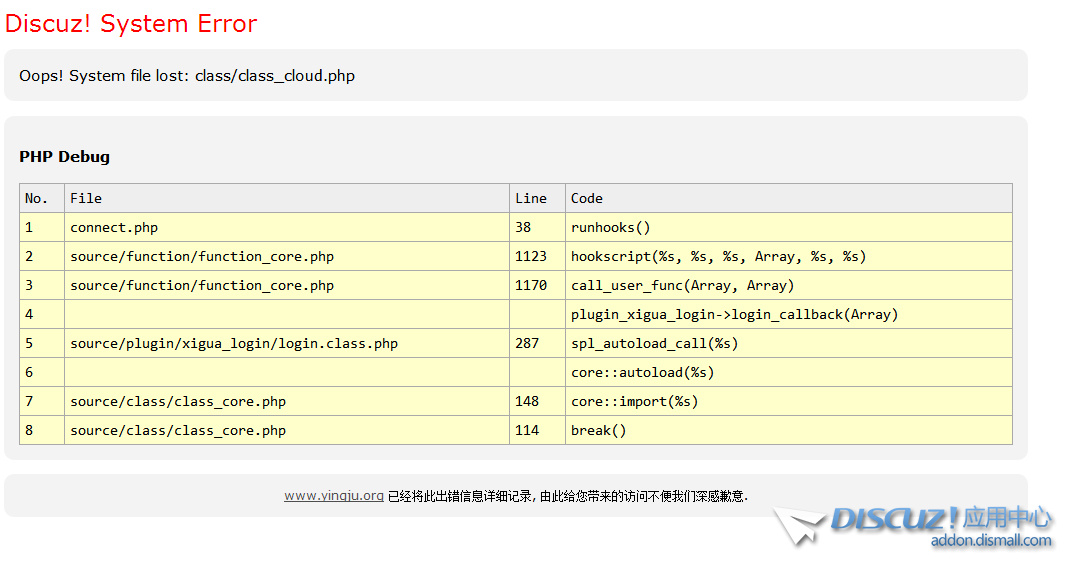This screenshot has width=1070, height=566.
Task: Click line number 114 cell
Action: click(537, 431)
